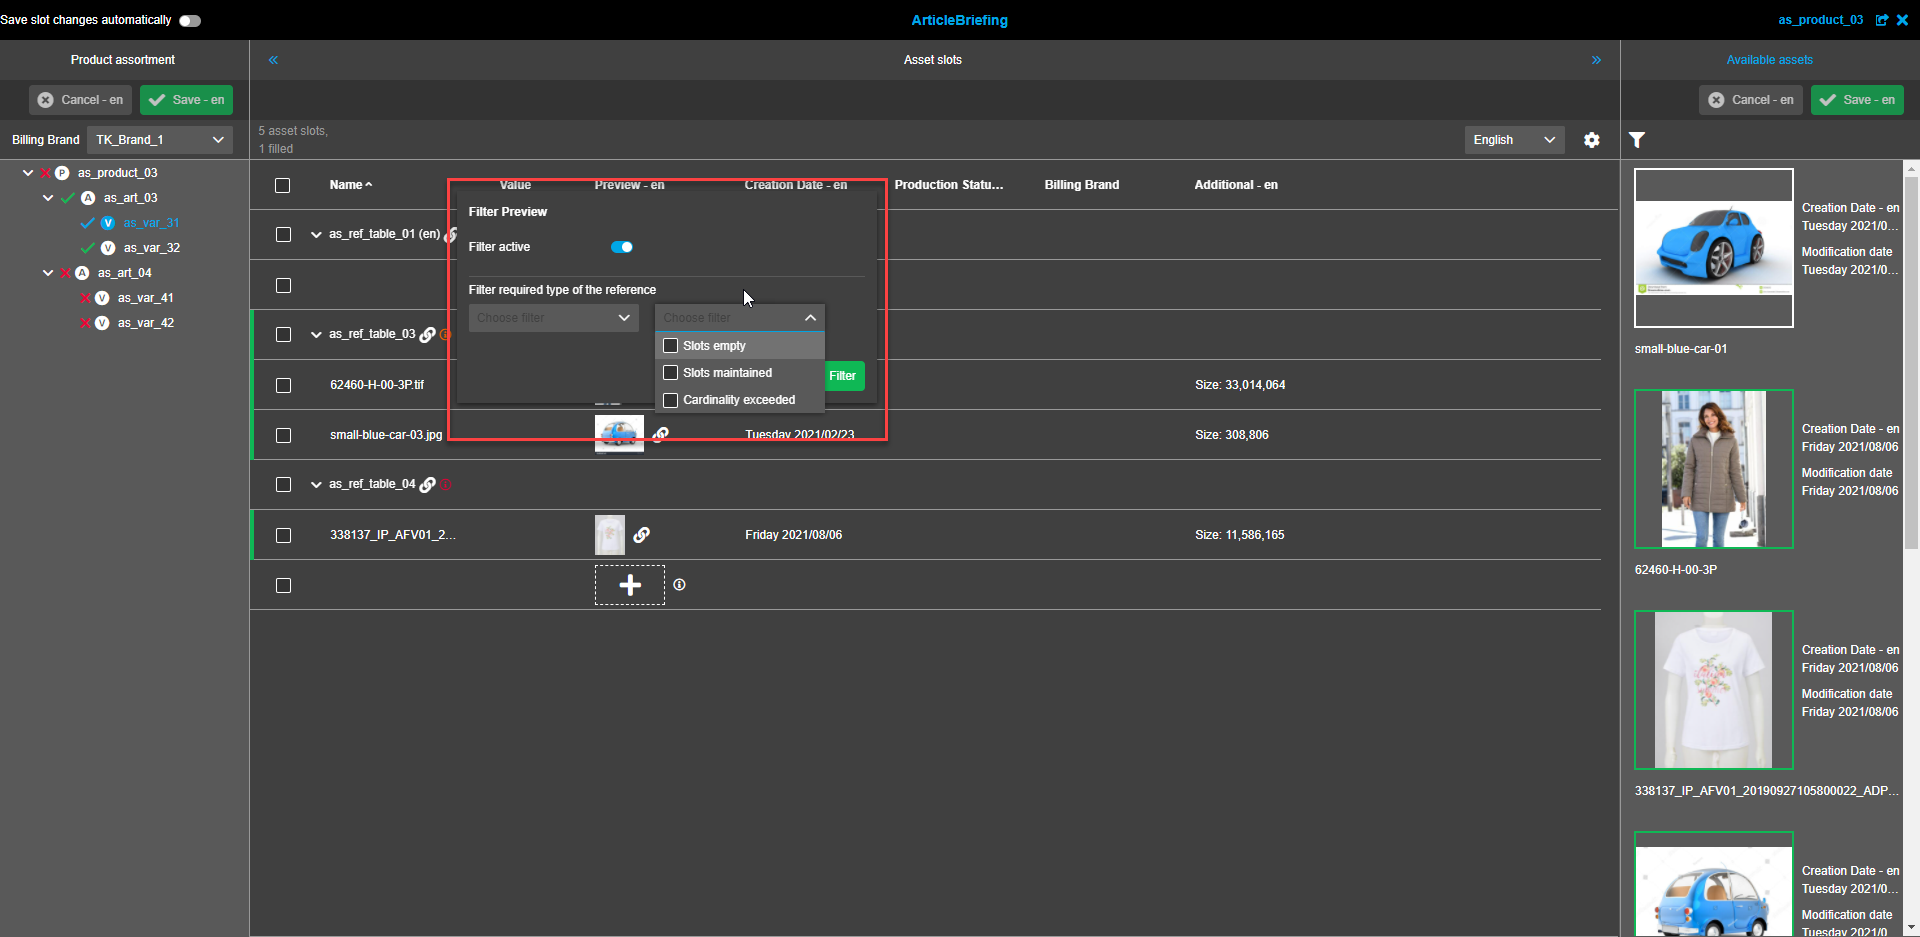Click the green Filter button

(843, 376)
